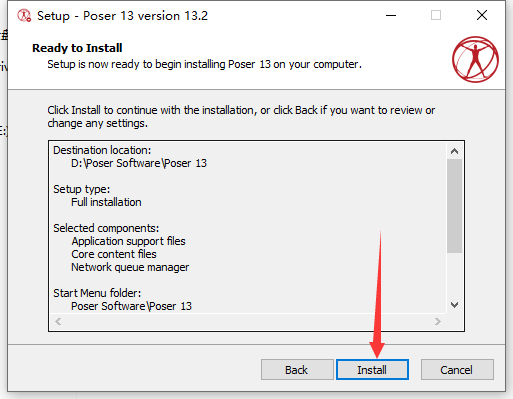
Task: Select the 'Network queue manager' line
Action: [x=130, y=267]
